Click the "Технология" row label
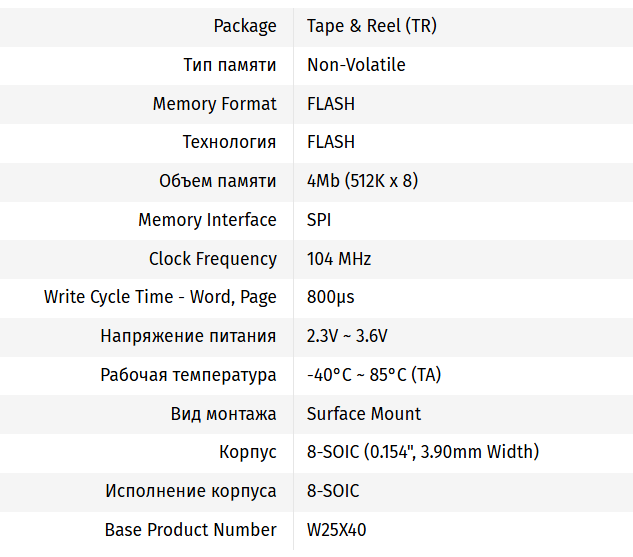 (229, 142)
